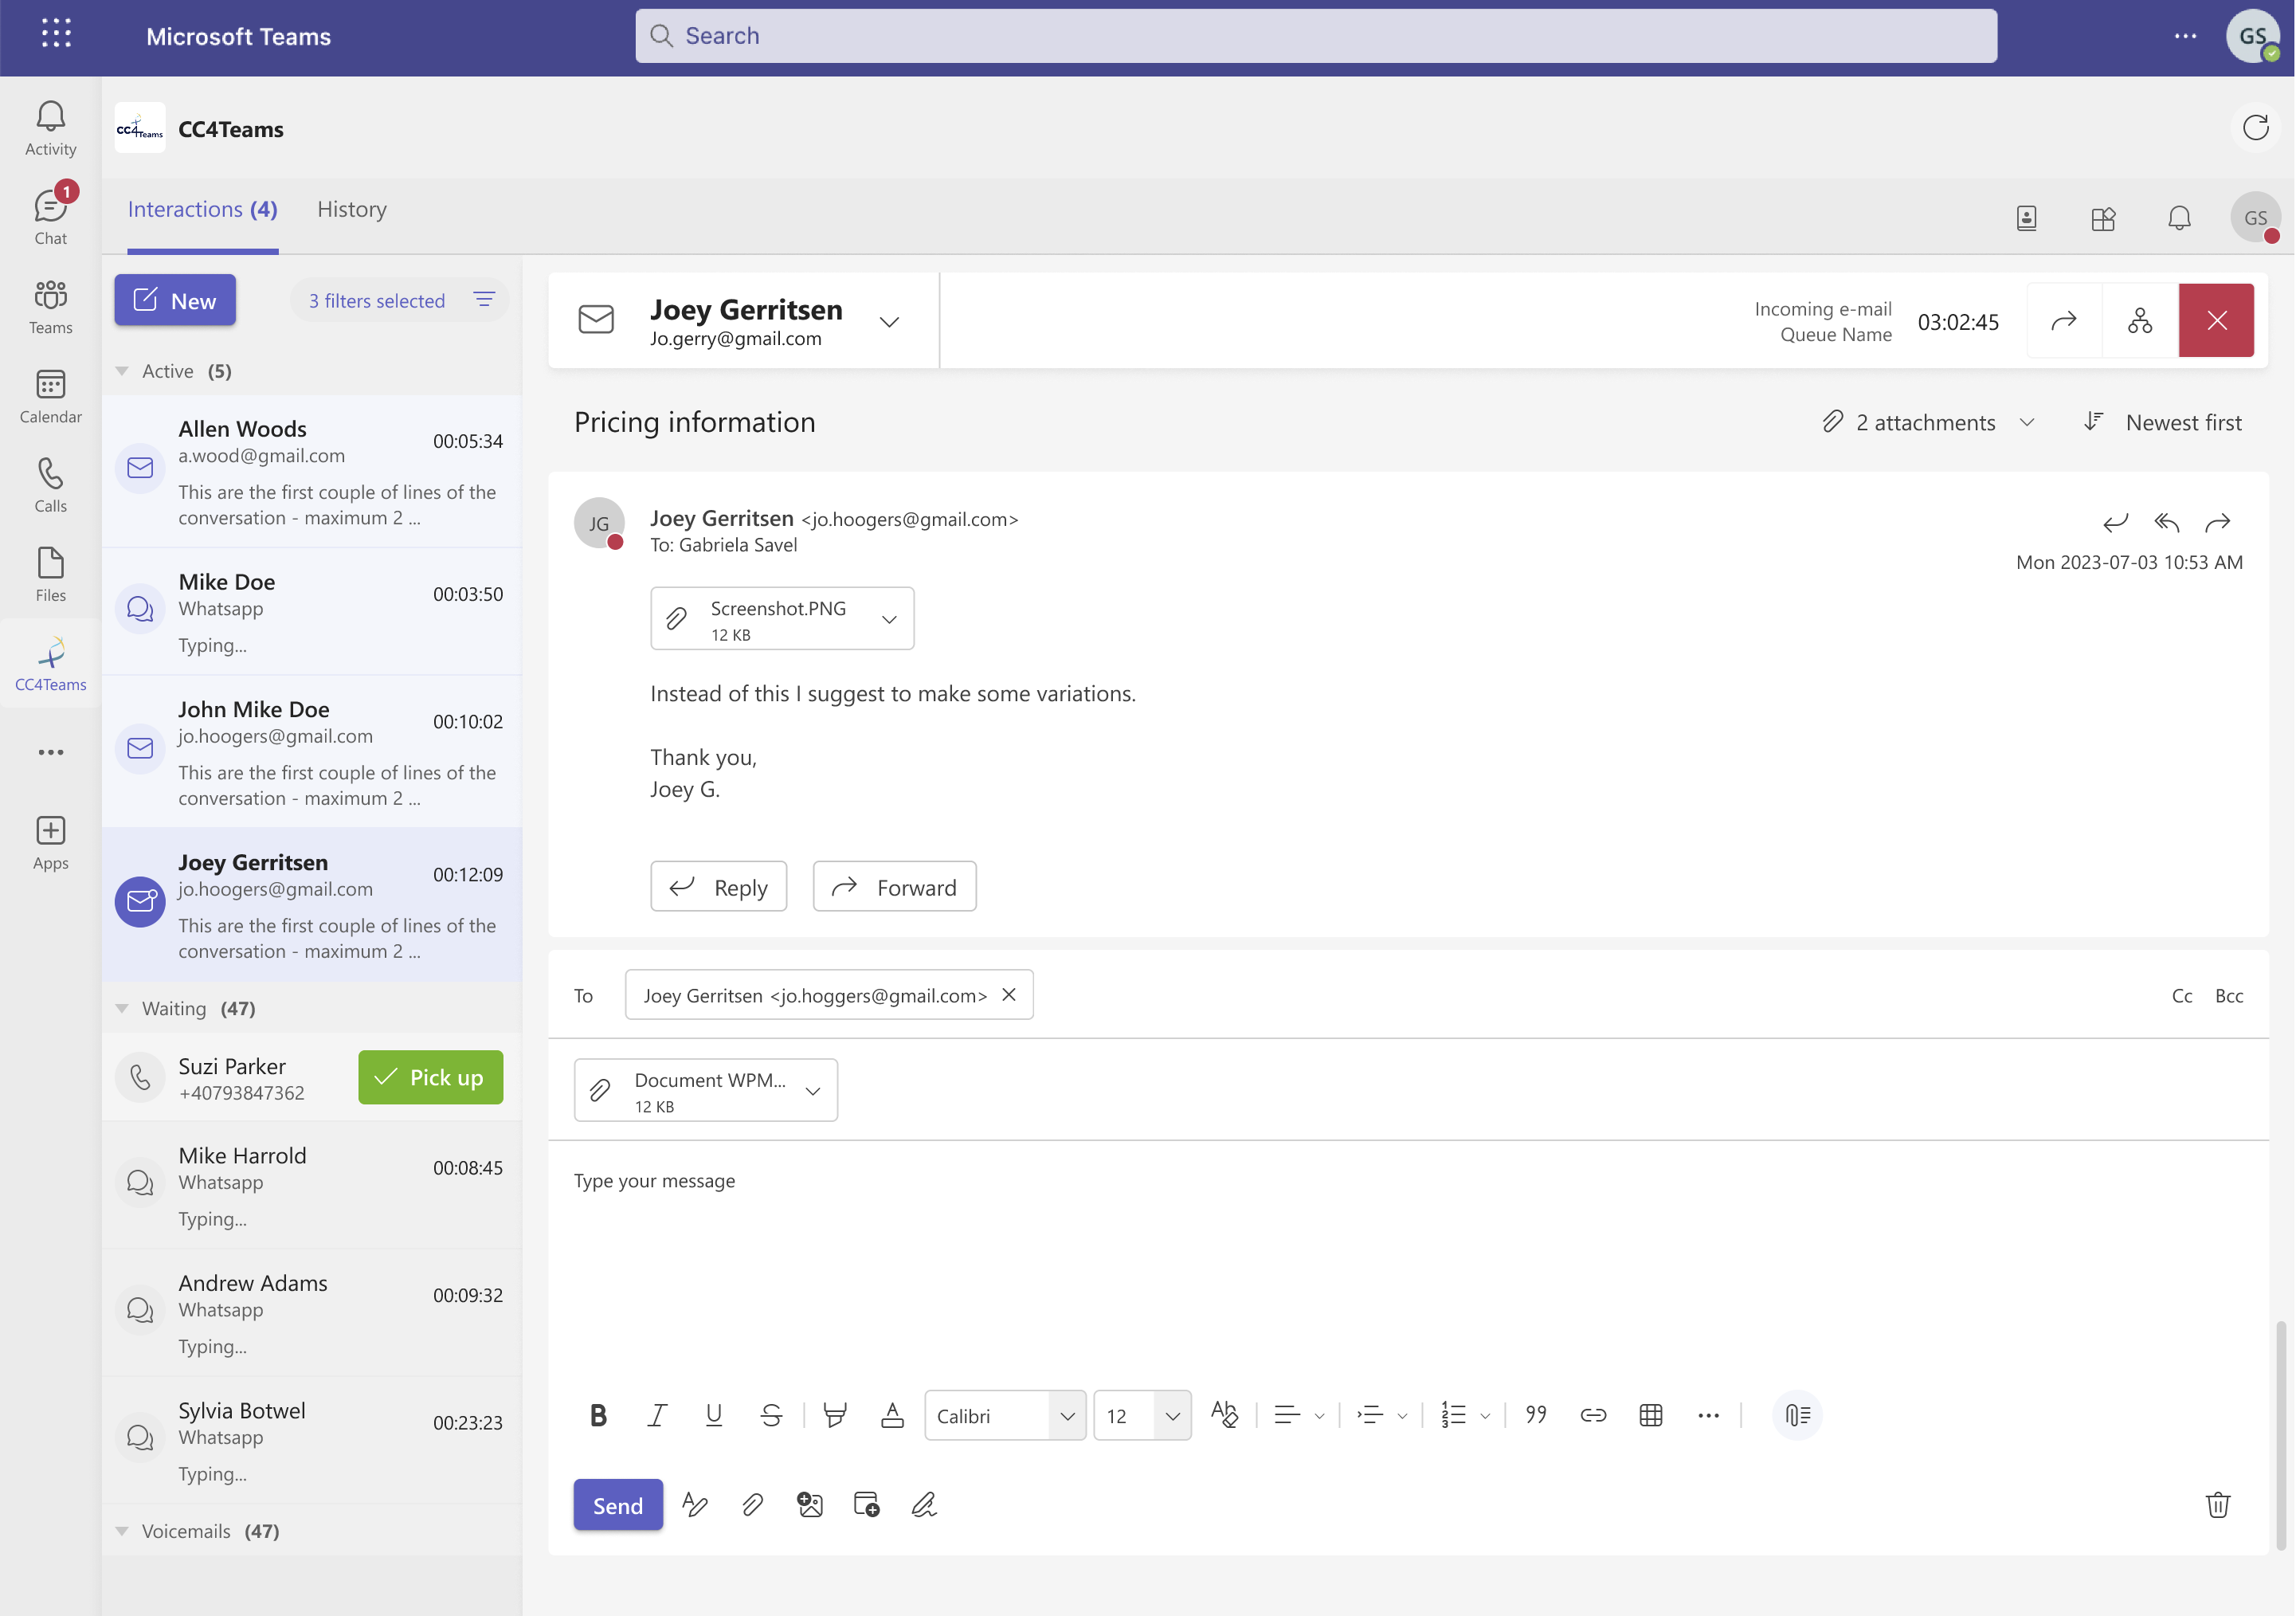This screenshot has width=2296, height=1616.
Task: Discard the draft with the trash icon
Action: tap(2217, 1504)
